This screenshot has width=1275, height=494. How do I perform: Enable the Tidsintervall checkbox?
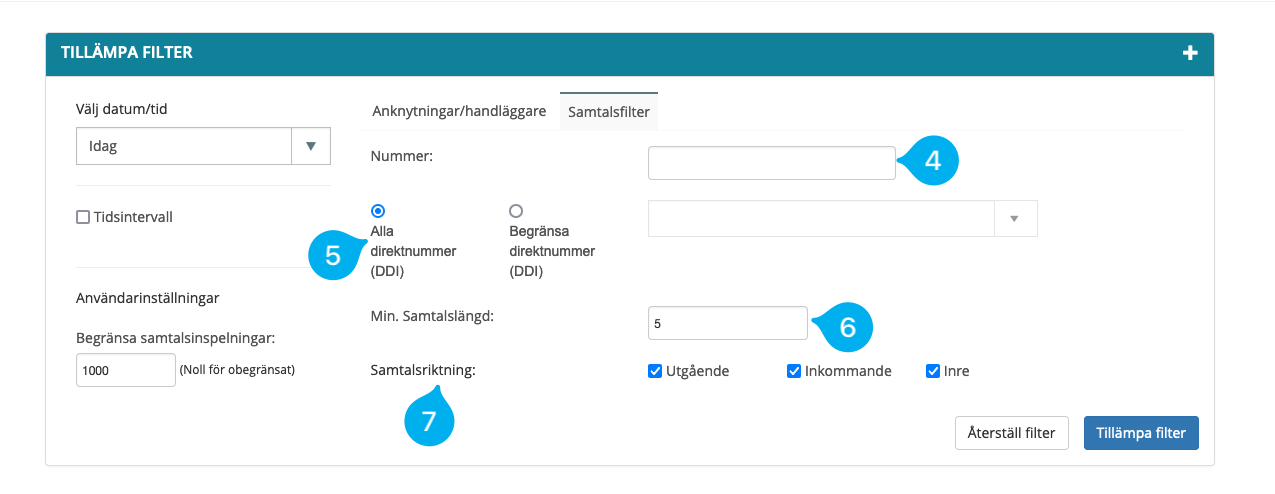[83, 217]
